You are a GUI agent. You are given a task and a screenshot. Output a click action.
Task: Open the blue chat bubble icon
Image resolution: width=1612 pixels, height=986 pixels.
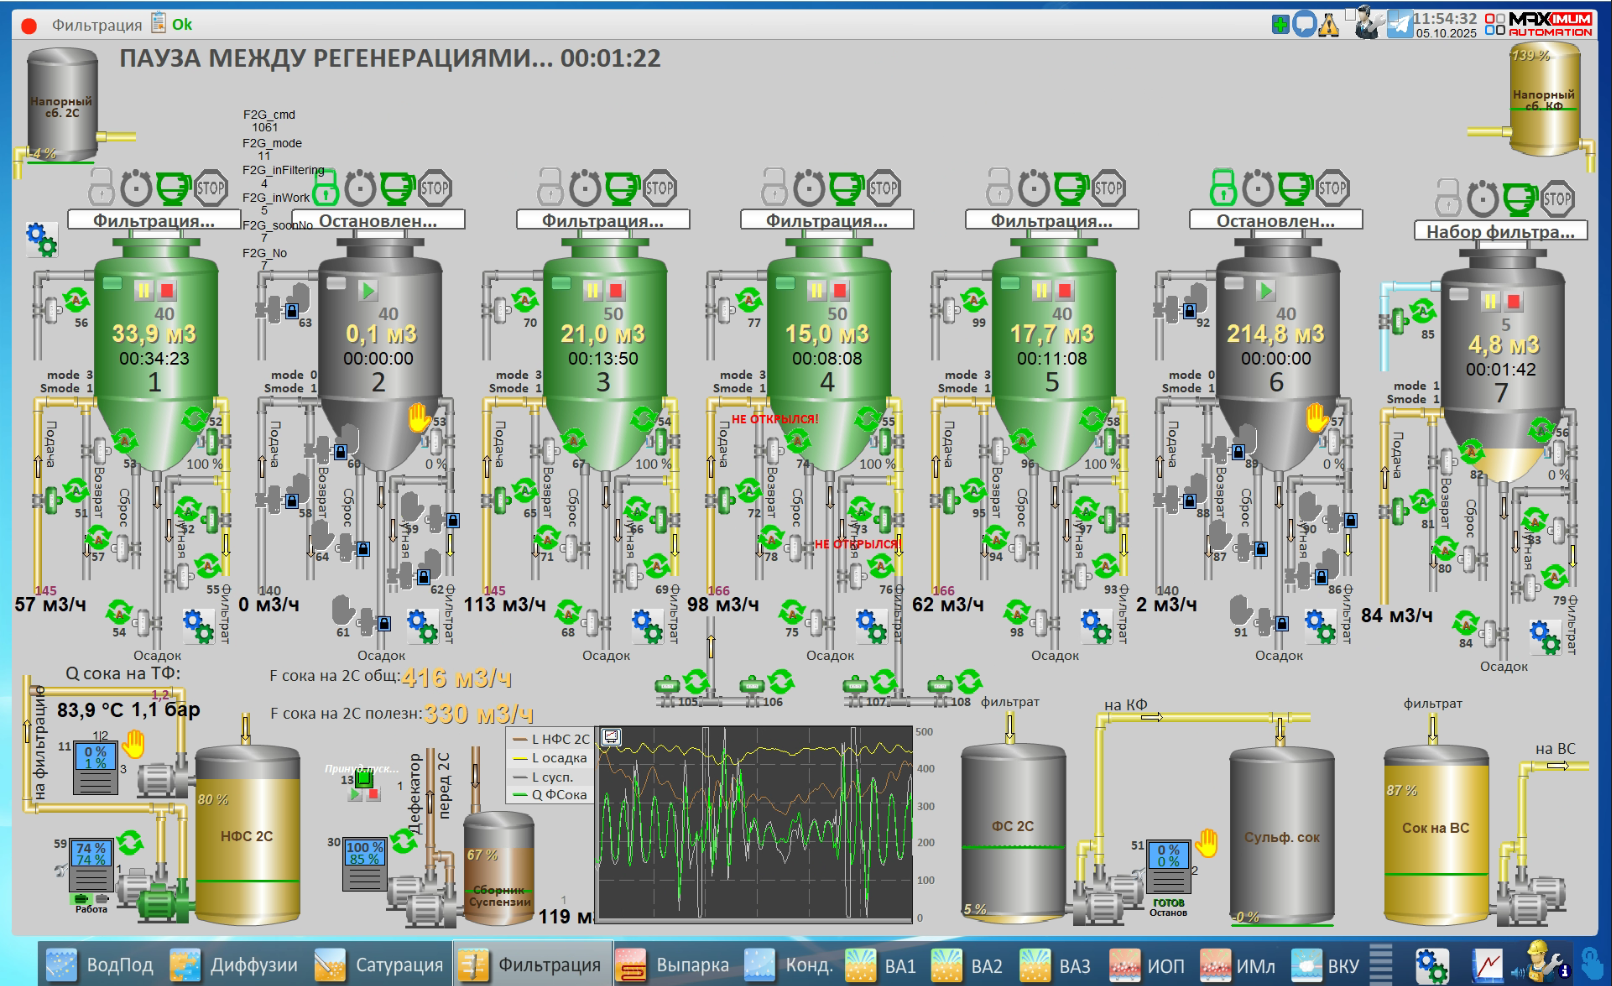pos(1304,24)
